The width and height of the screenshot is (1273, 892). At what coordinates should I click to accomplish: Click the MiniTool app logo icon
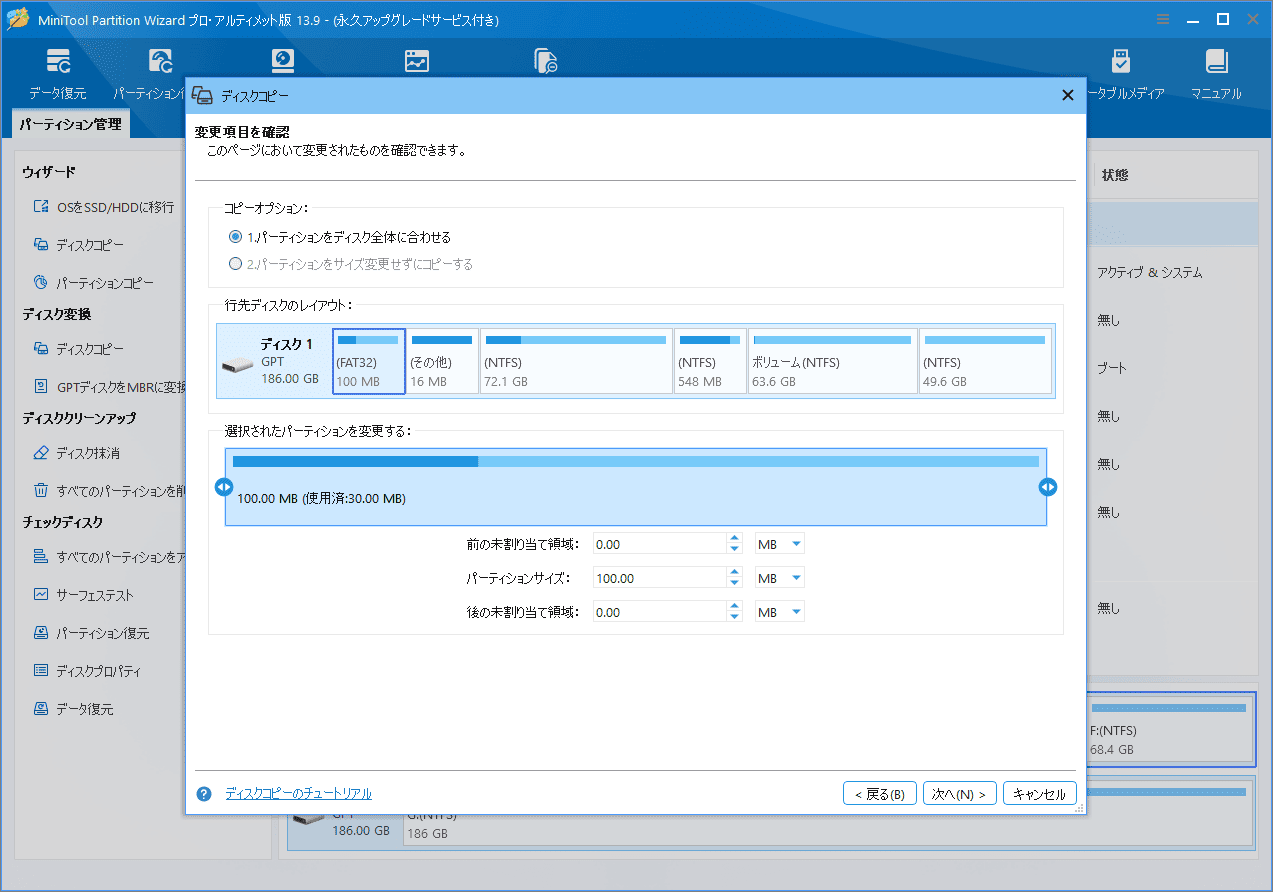click(x=18, y=19)
